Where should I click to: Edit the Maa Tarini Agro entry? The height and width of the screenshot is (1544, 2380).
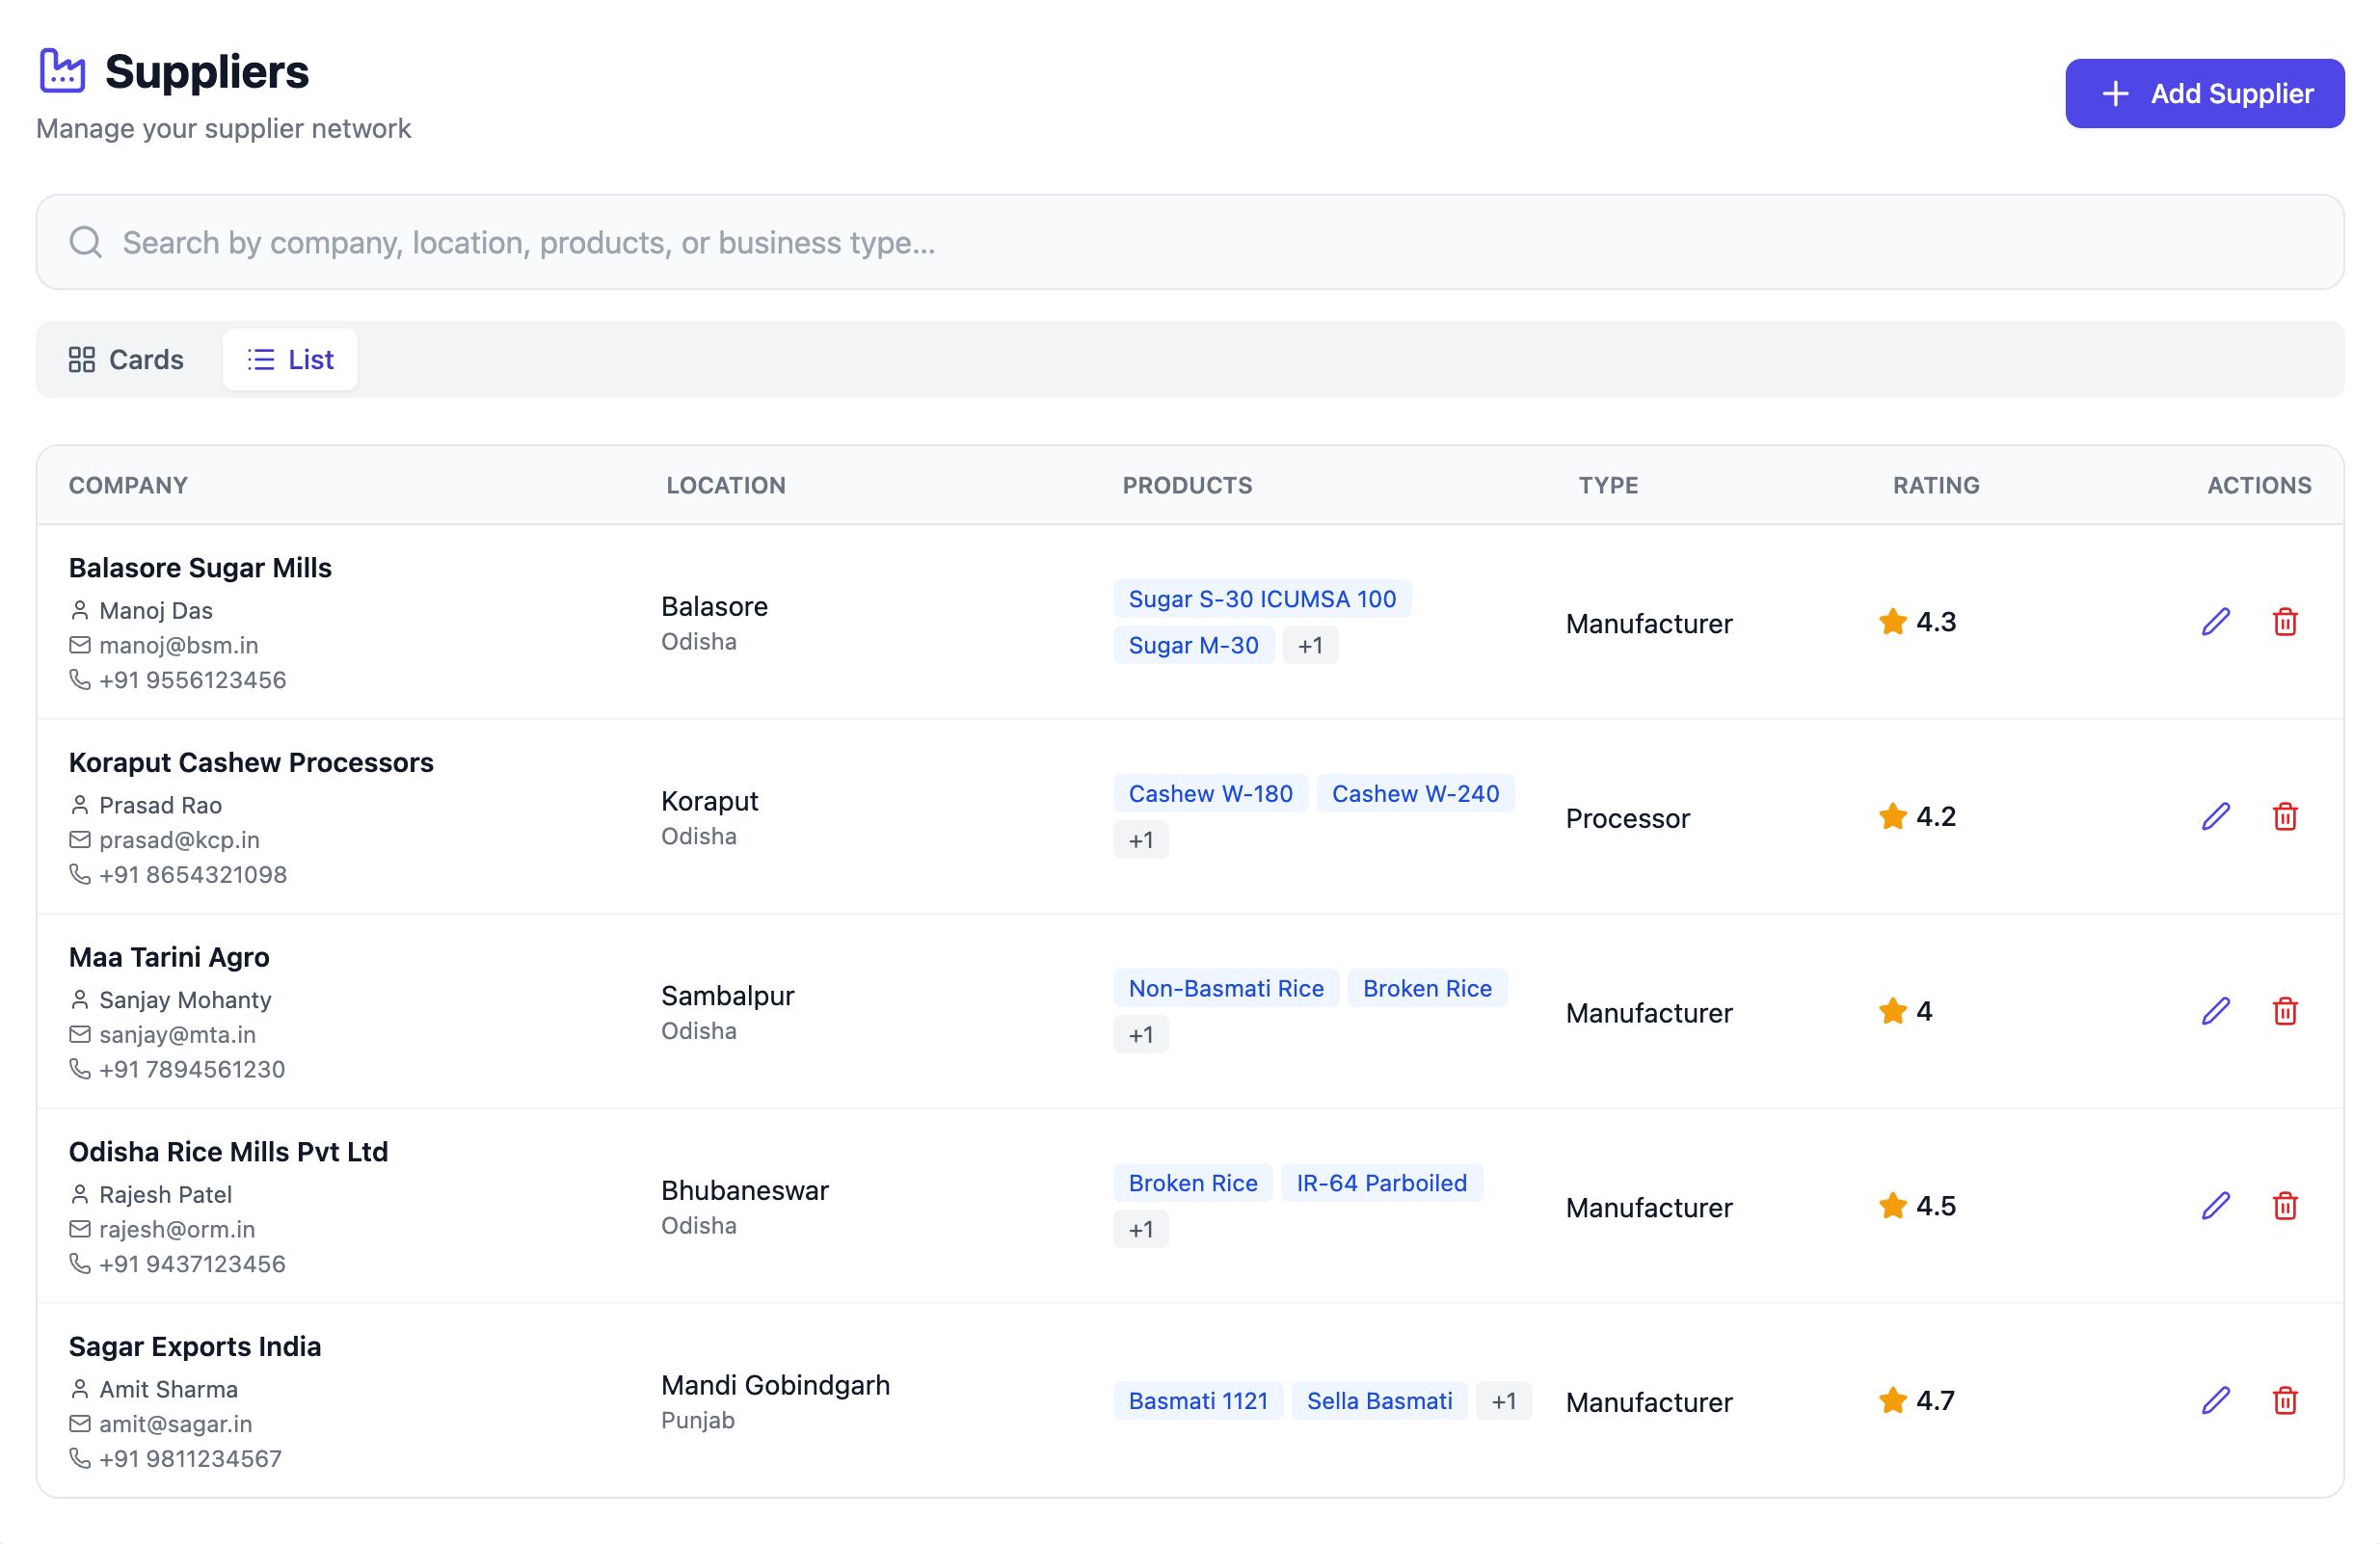click(x=2216, y=1011)
